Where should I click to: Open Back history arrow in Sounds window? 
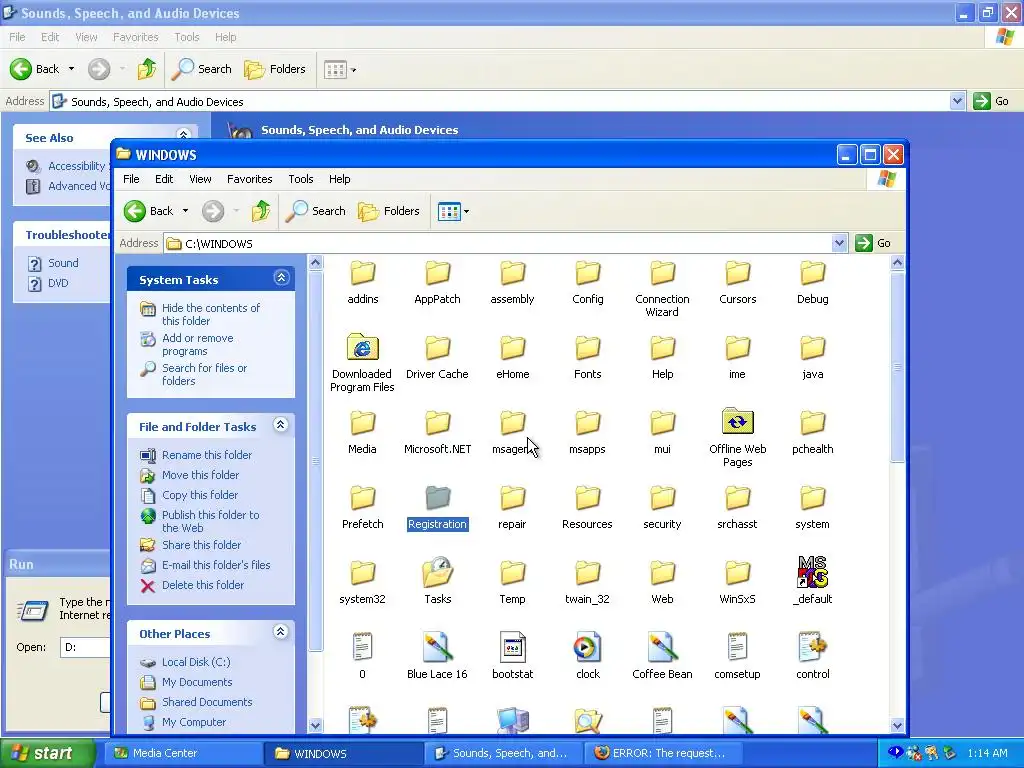tap(71, 69)
